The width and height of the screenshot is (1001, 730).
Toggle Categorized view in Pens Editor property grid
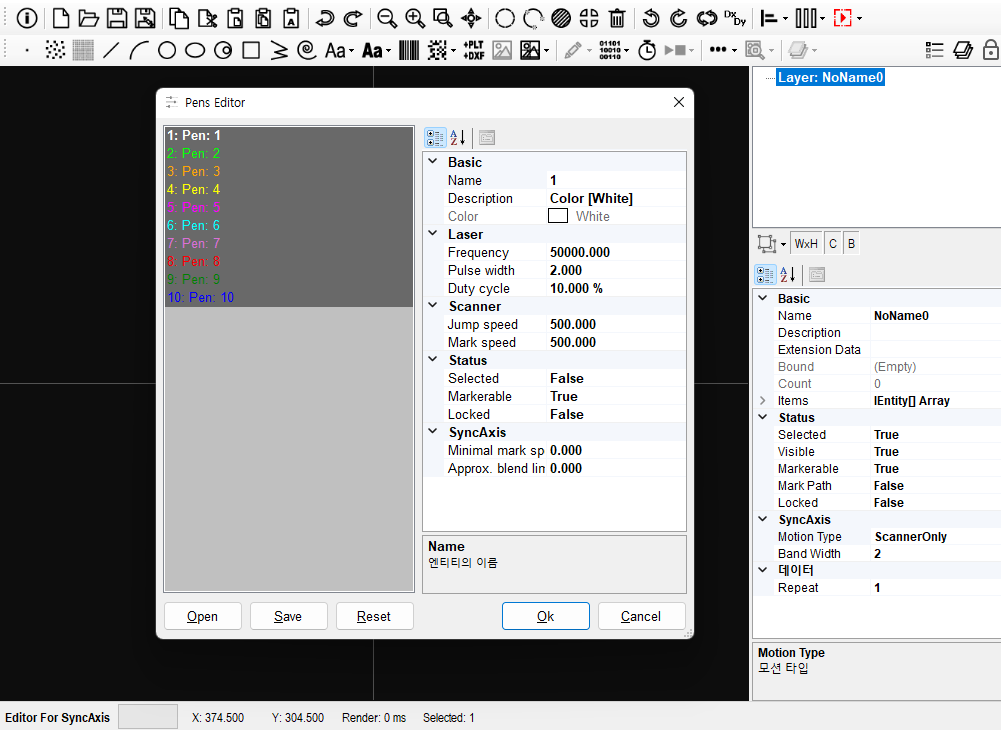435,137
